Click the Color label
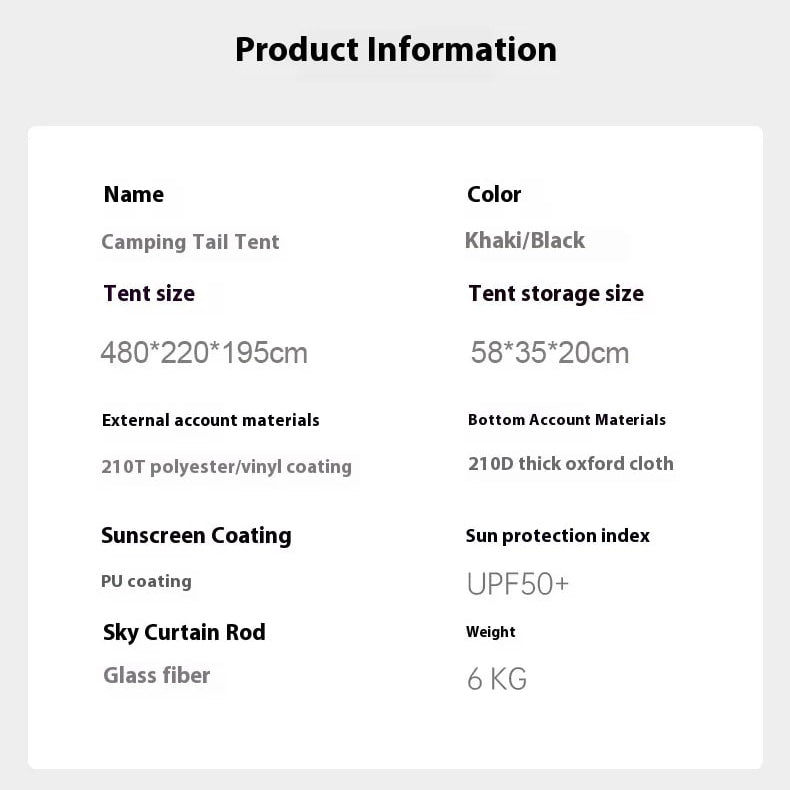The image size is (790, 790). (494, 194)
